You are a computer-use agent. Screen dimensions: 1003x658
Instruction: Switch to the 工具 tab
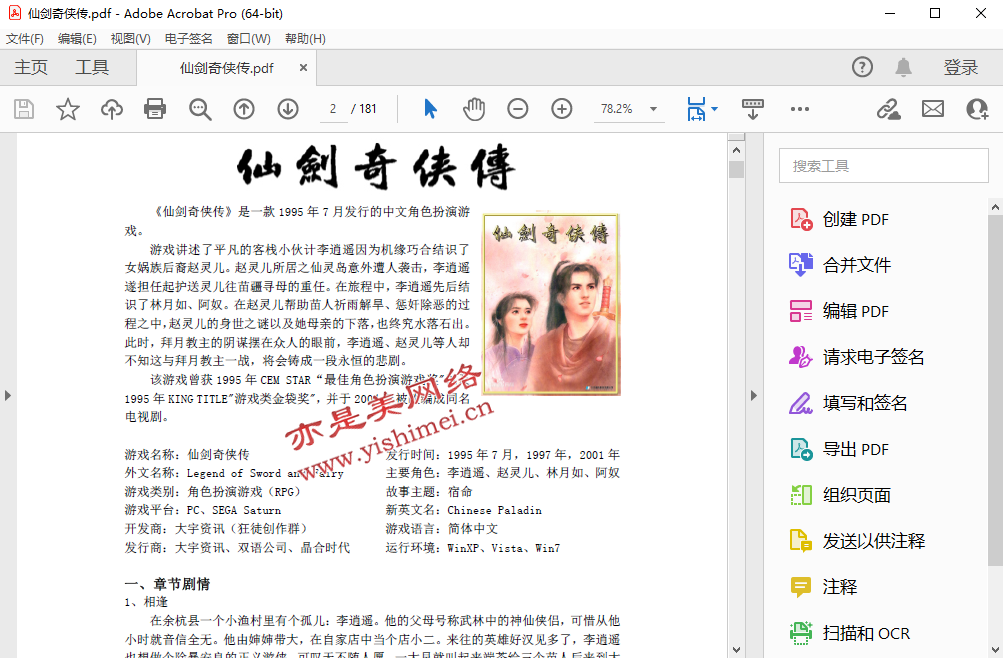92,67
